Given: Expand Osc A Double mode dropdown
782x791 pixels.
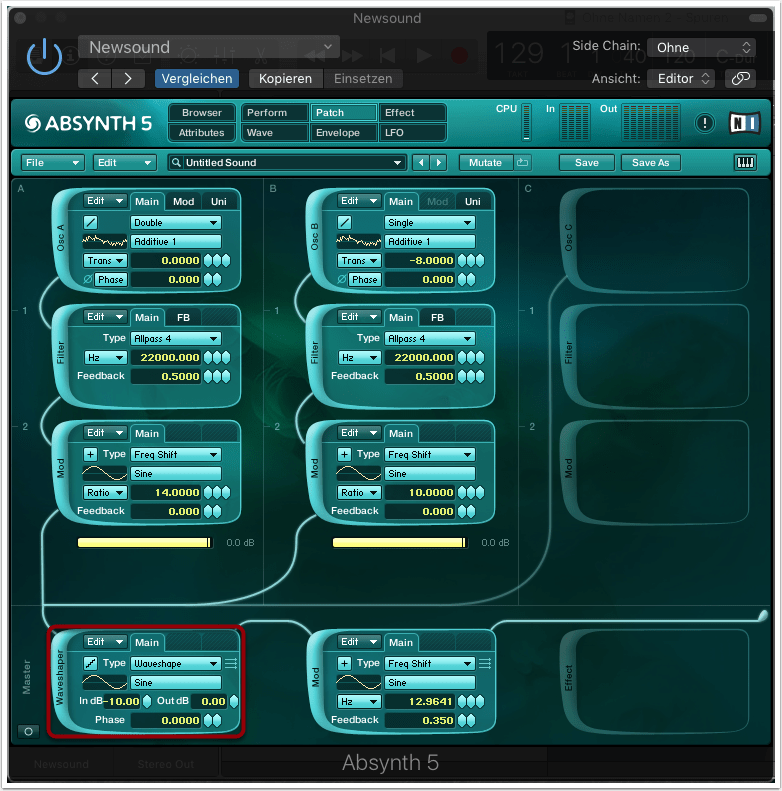Looking at the screenshot, I should [x=176, y=223].
